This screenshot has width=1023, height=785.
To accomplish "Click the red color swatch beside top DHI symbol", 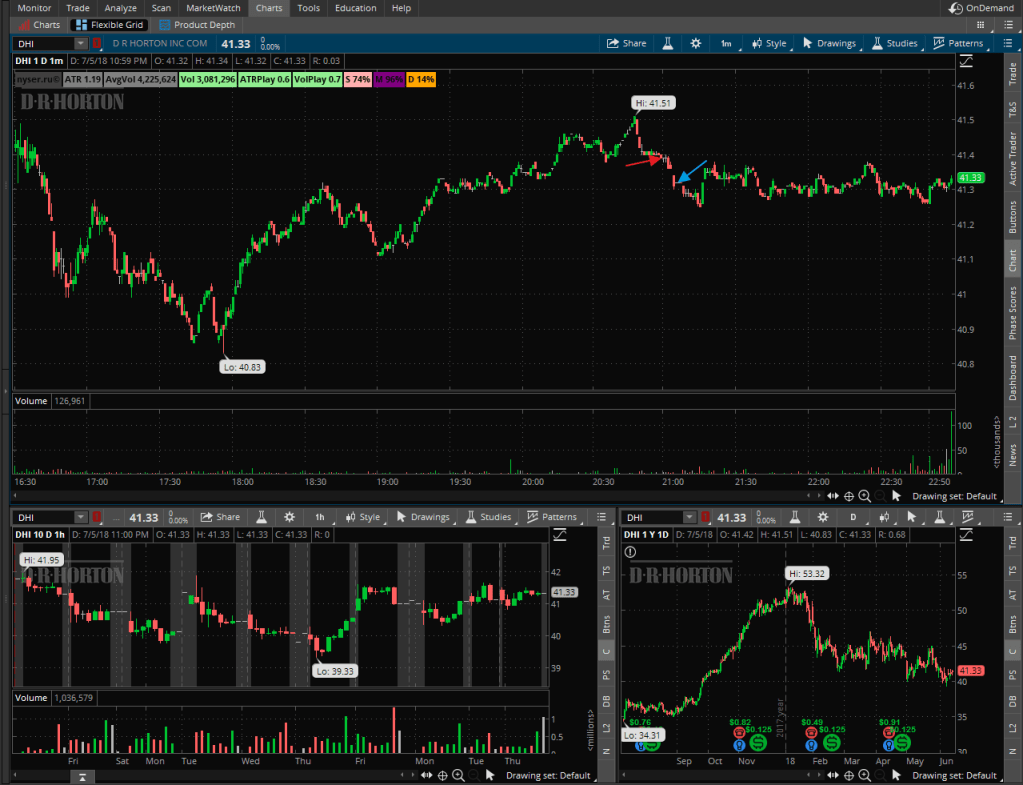I will click(97, 44).
